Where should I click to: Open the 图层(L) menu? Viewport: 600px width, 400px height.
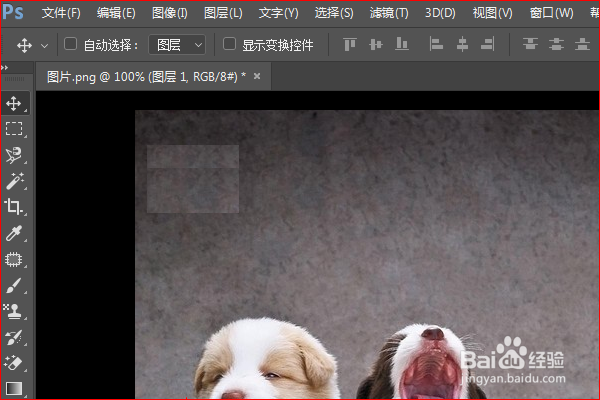(223, 13)
